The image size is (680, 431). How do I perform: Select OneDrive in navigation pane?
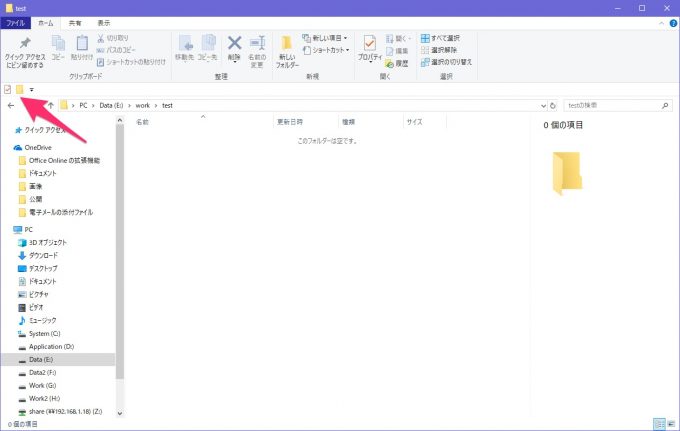(x=33, y=147)
